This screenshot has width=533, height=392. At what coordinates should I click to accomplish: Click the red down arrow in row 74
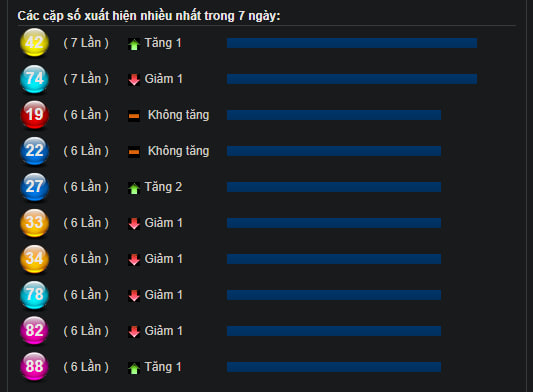point(134,80)
